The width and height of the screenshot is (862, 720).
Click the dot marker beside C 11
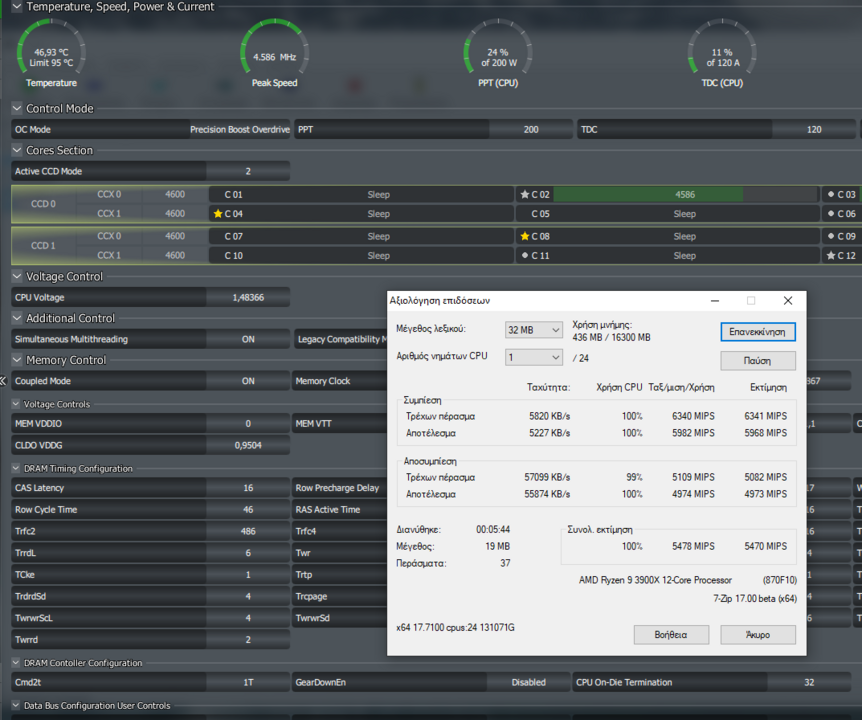pyautogui.click(x=525, y=256)
